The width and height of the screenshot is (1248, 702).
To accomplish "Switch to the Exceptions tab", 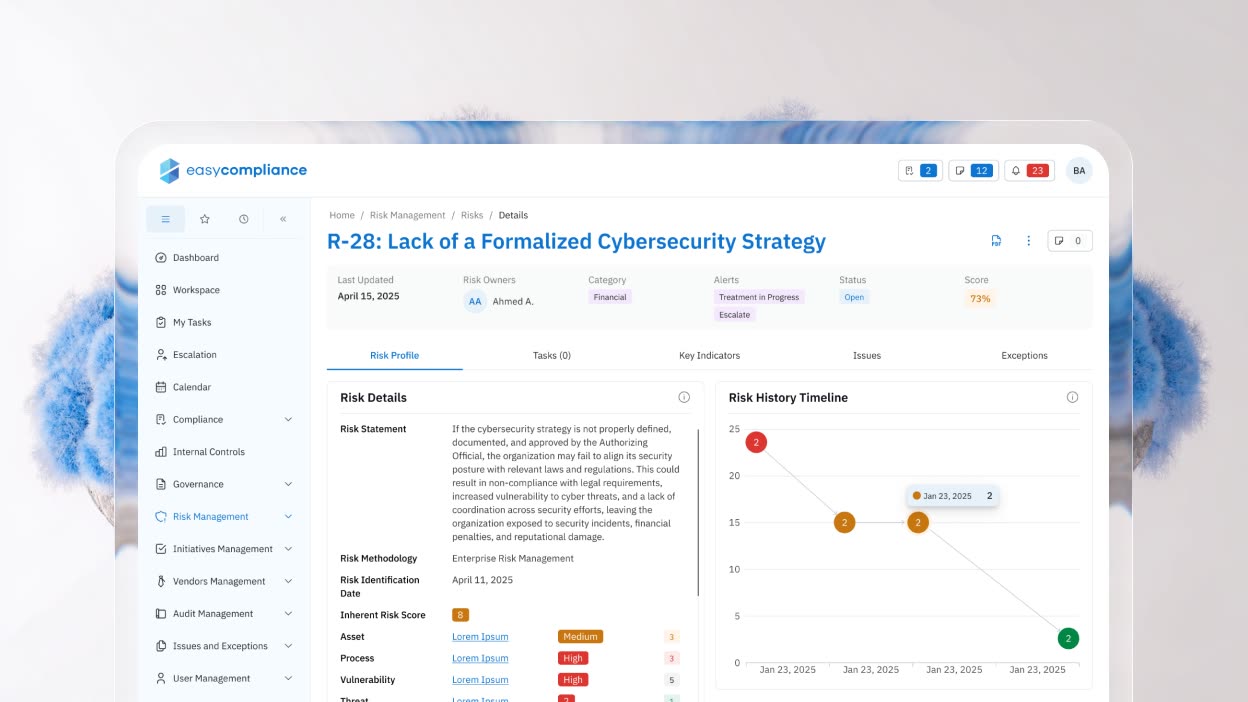I will pos(1024,355).
